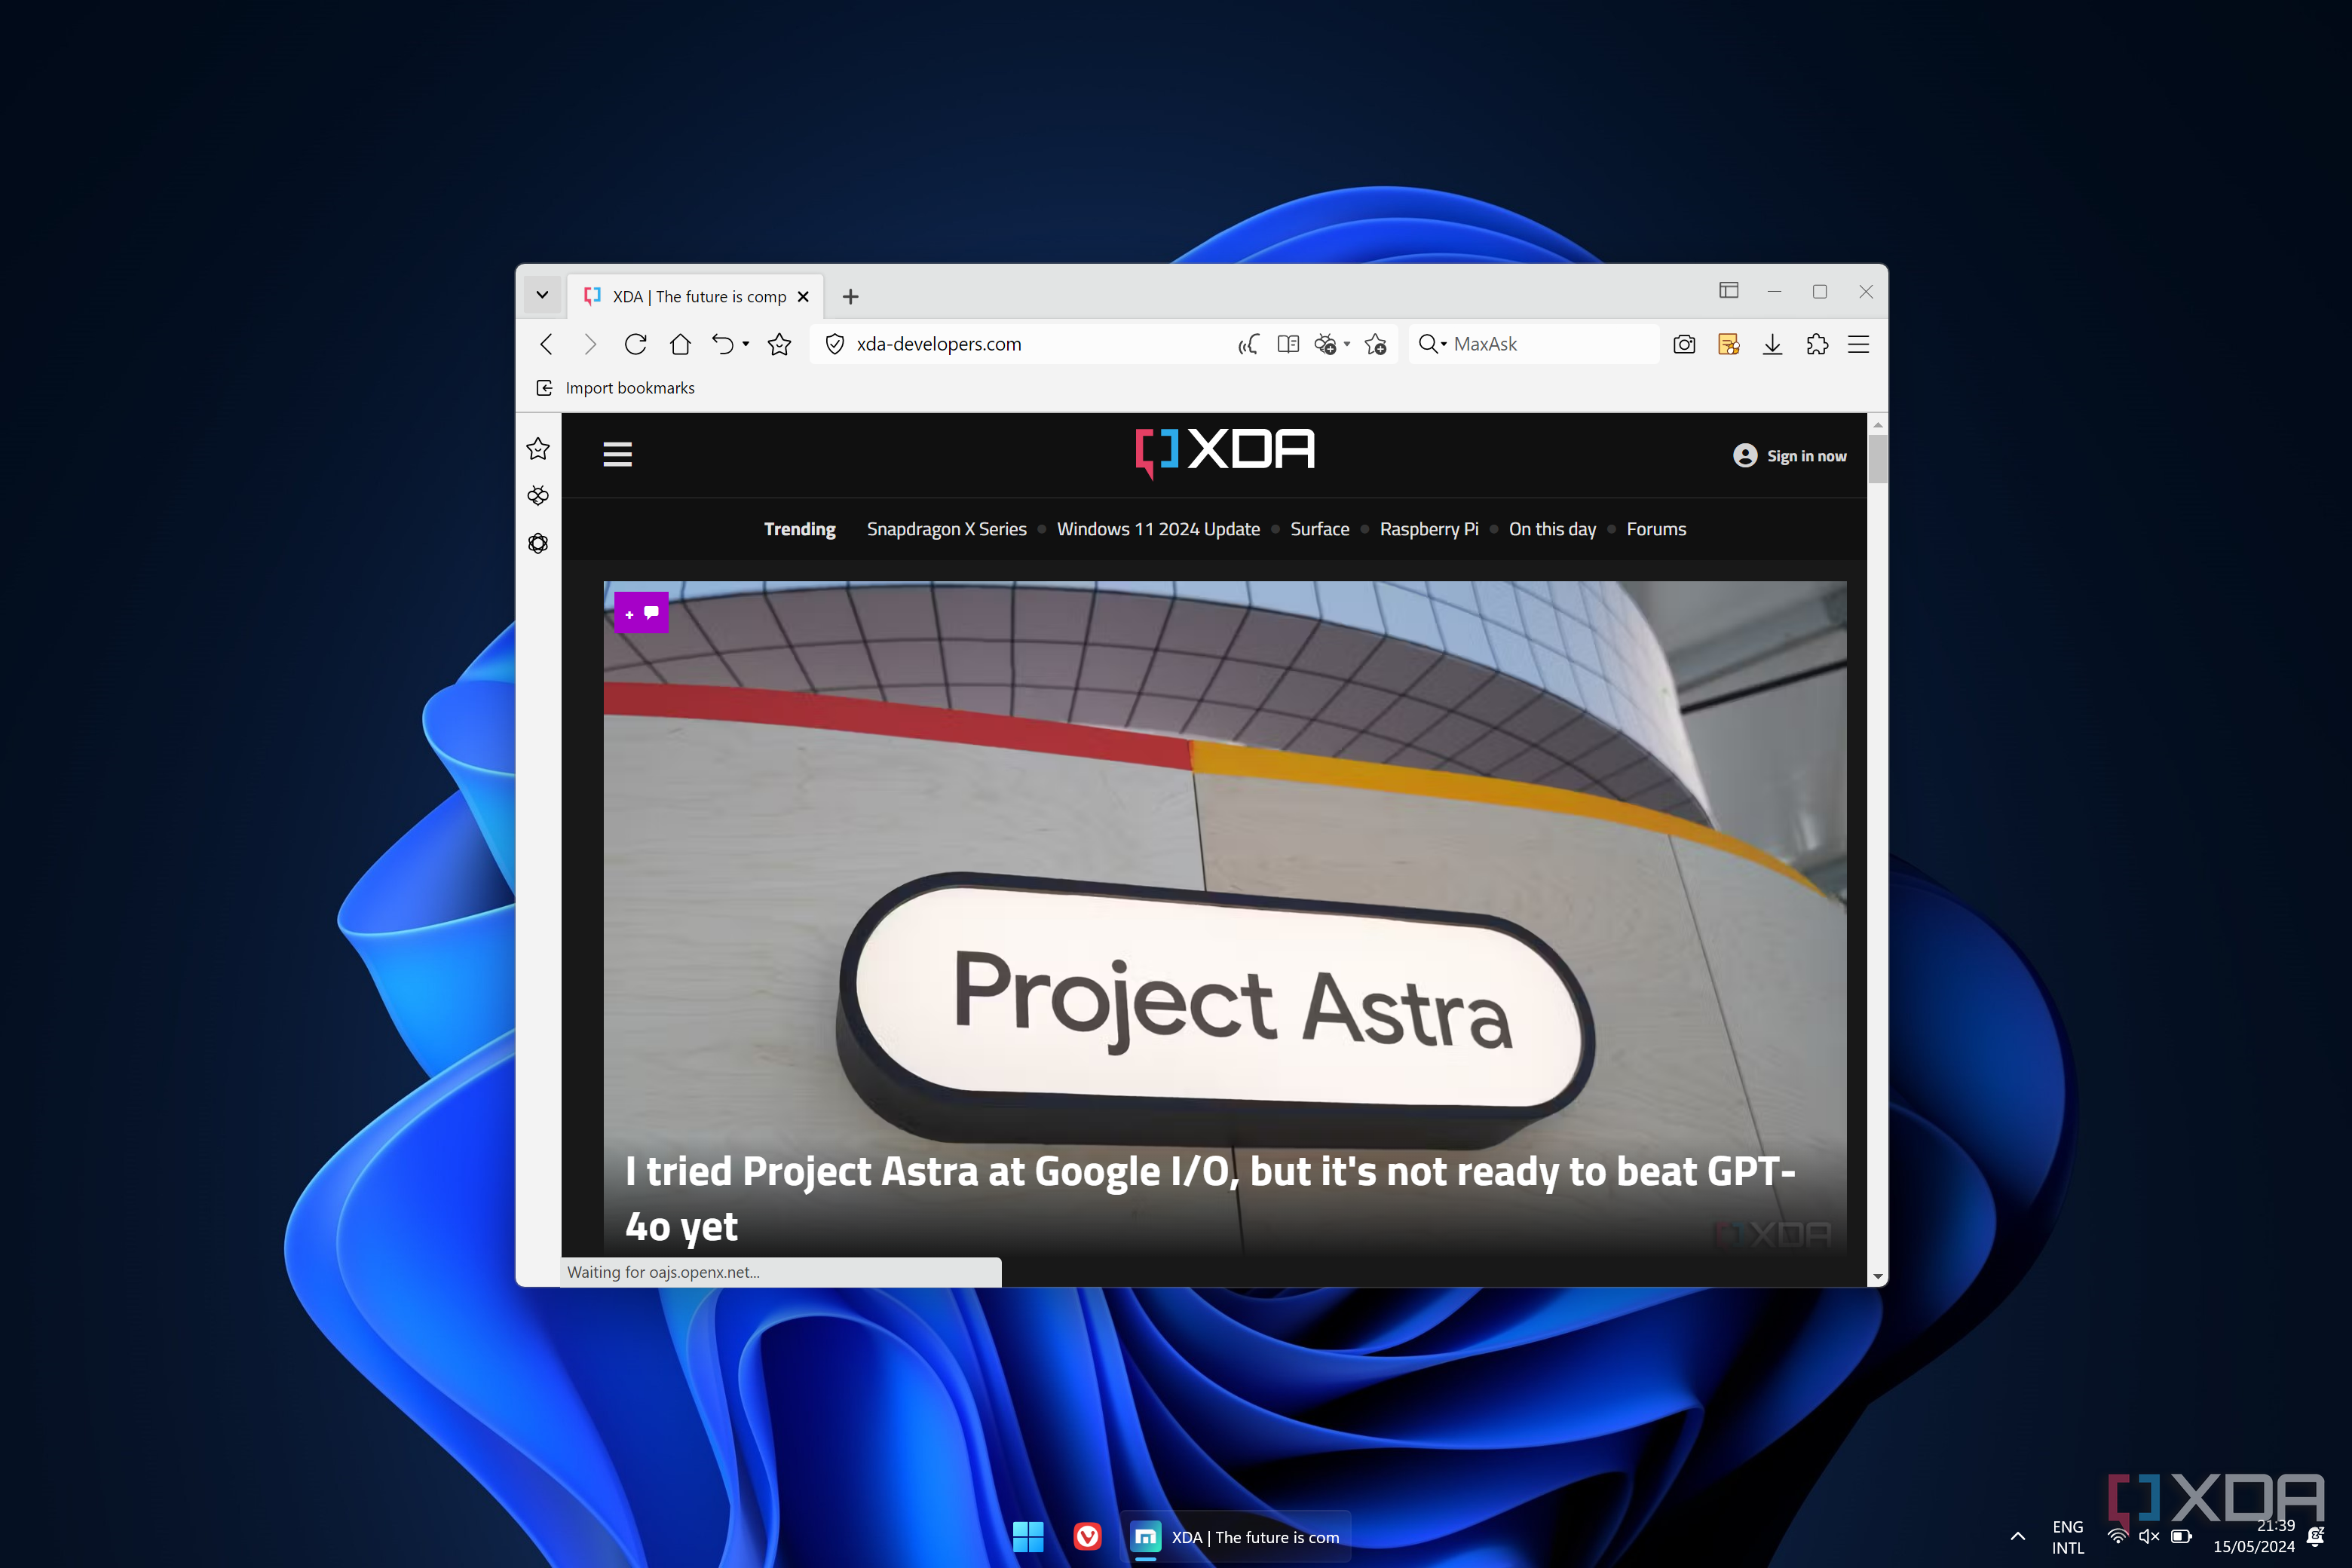Show hidden system tray icons
The image size is (2352, 1568).
2017,1537
